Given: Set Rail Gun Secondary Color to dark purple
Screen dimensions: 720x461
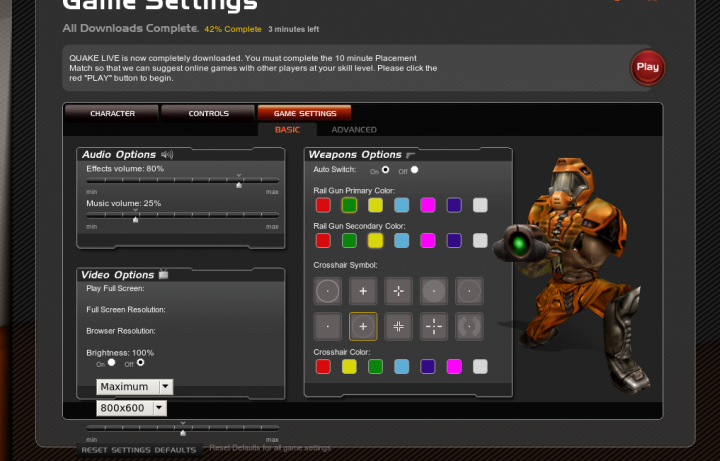Looking at the screenshot, I should (454, 241).
